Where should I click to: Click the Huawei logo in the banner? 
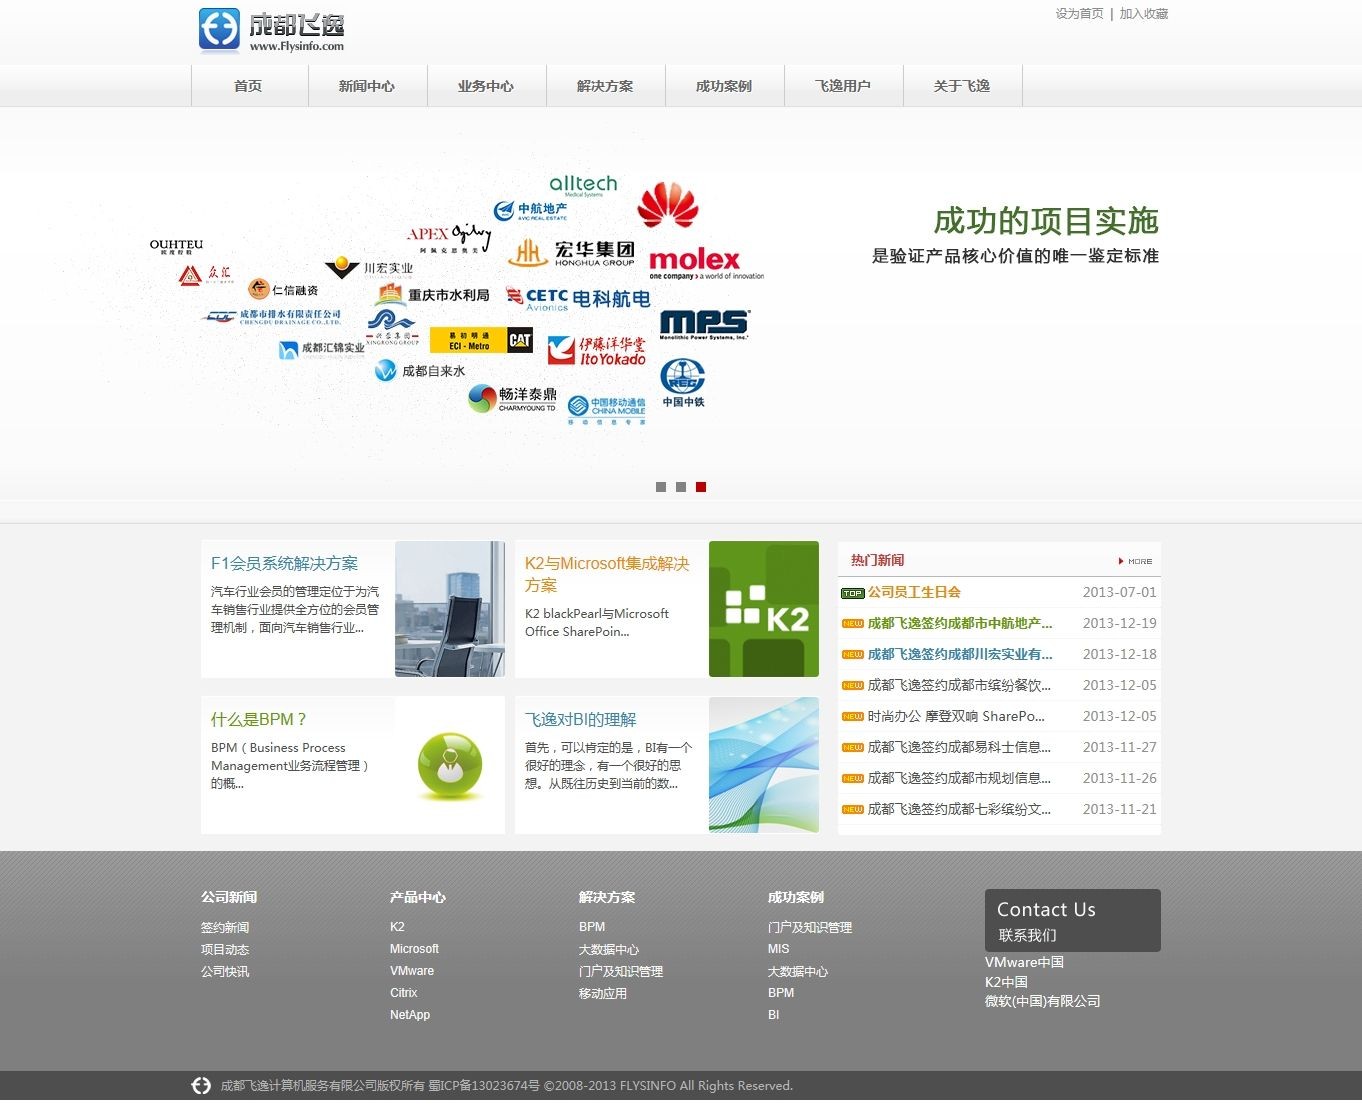coord(667,205)
